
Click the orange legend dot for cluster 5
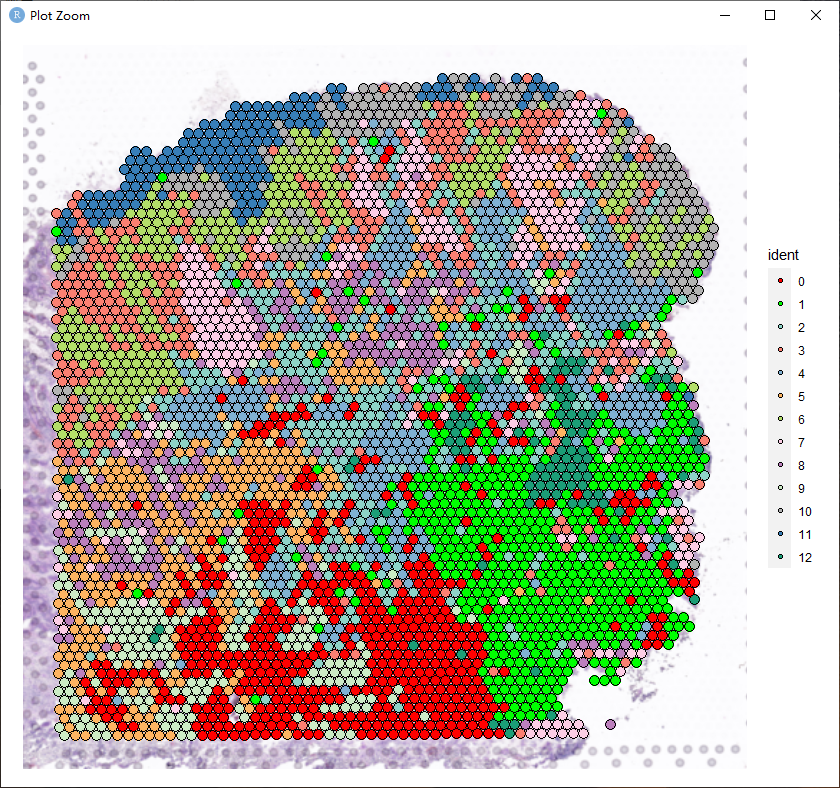point(781,396)
